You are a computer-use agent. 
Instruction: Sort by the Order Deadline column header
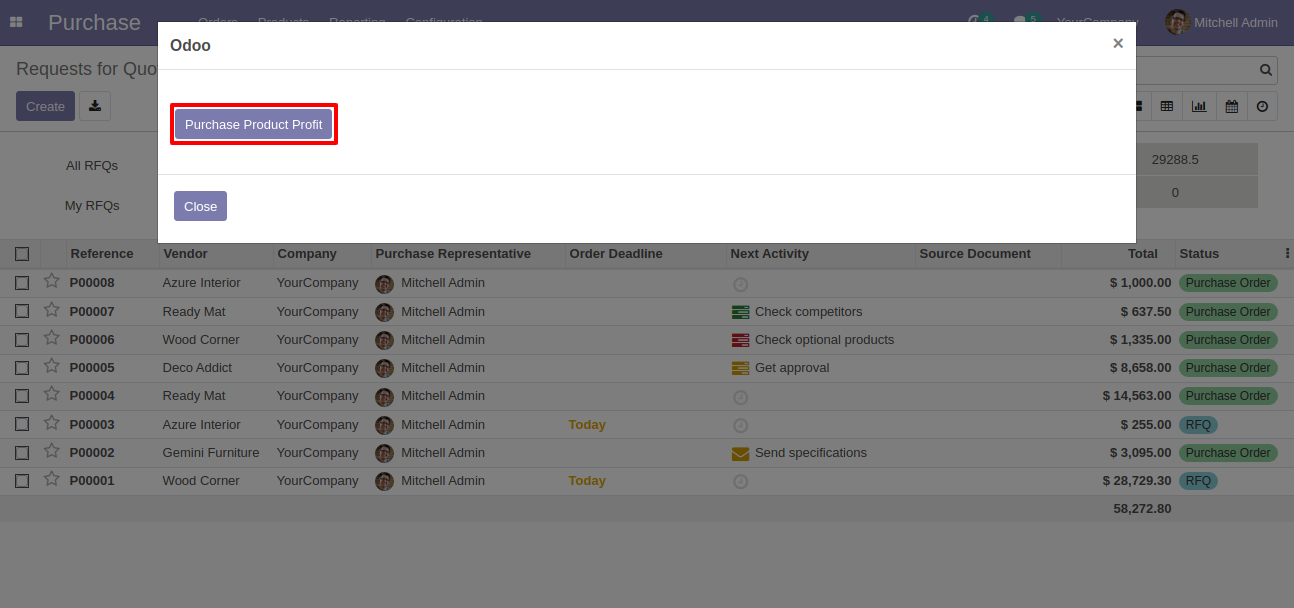click(616, 254)
